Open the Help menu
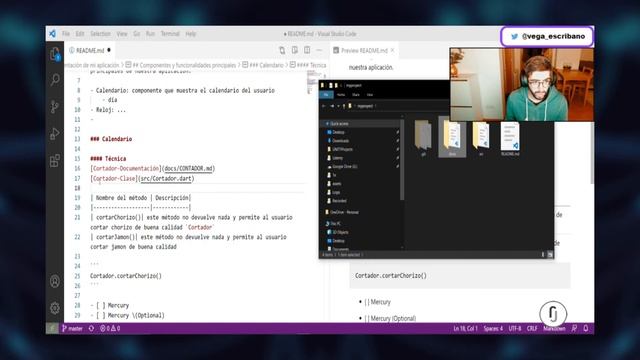This screenshot has width=640, height=360. click(191, 33)
